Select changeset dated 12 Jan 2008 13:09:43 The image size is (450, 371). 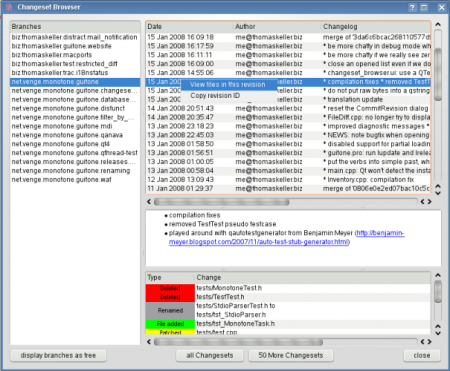(288, 180)
